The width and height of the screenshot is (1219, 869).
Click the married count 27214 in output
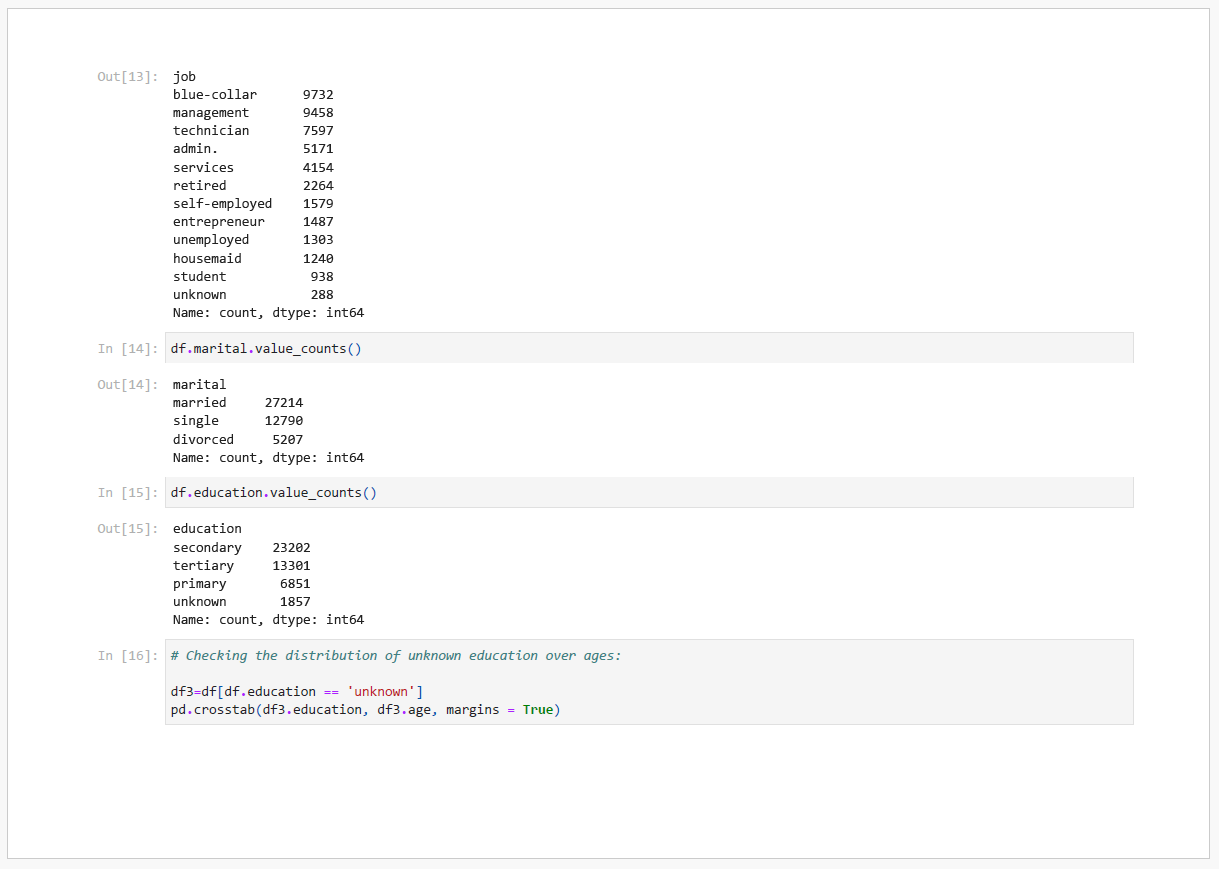pyautogui.click(x=283, y=403)
